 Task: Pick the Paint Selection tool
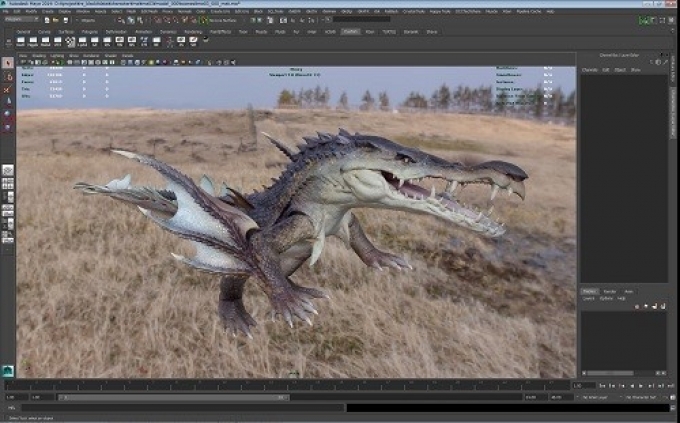tap(7, 89)
